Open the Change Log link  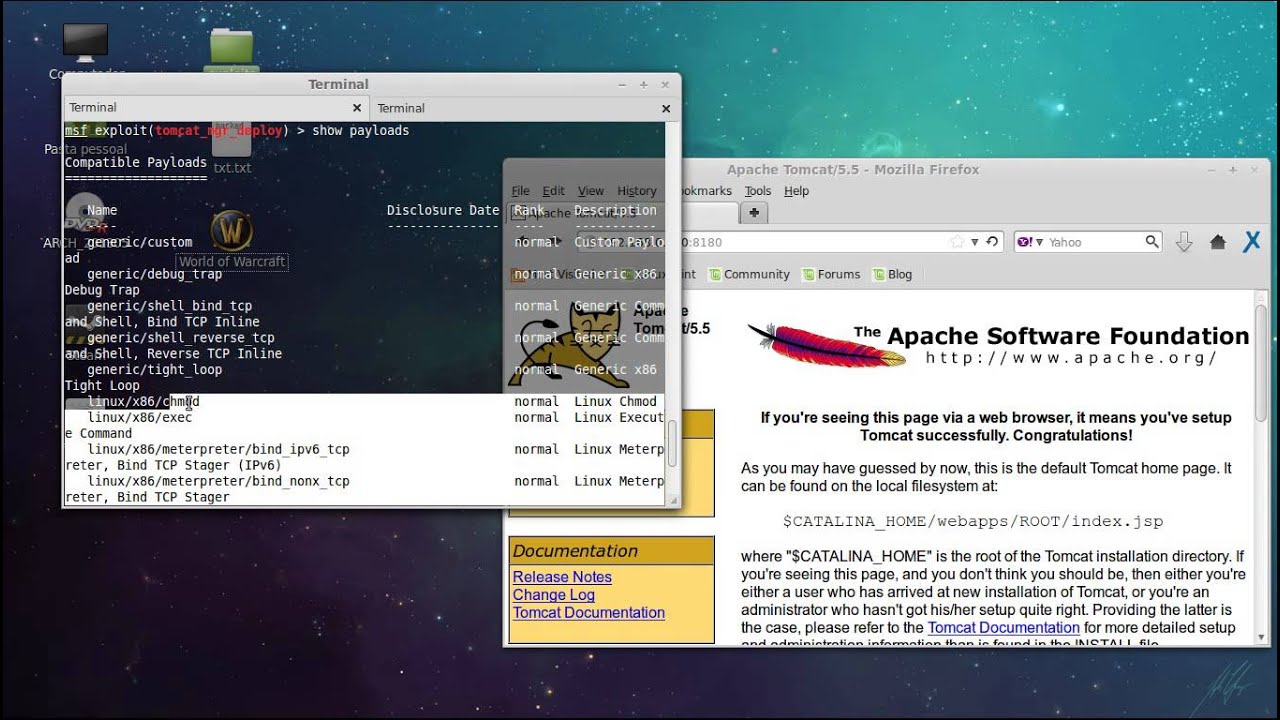pyautogui.click(x=553, y=595)
